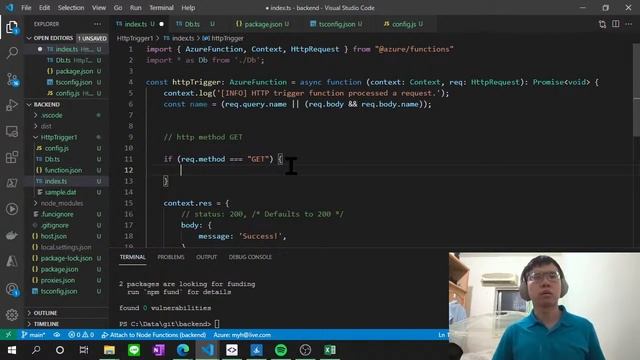Screen dimensions: 640x360
Task: Open Windows Start menu
Action: [x=12, y=350]
